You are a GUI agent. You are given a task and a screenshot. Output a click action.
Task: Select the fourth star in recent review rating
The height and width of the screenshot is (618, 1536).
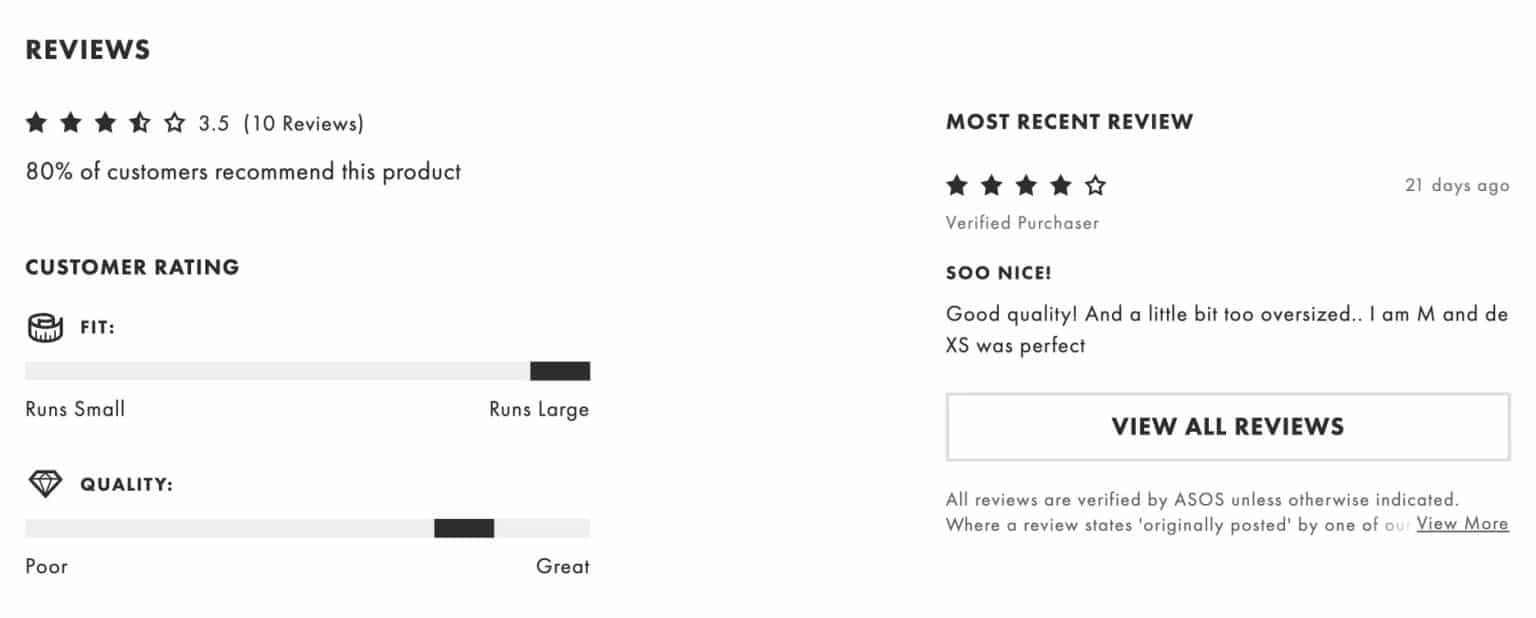1062,185
